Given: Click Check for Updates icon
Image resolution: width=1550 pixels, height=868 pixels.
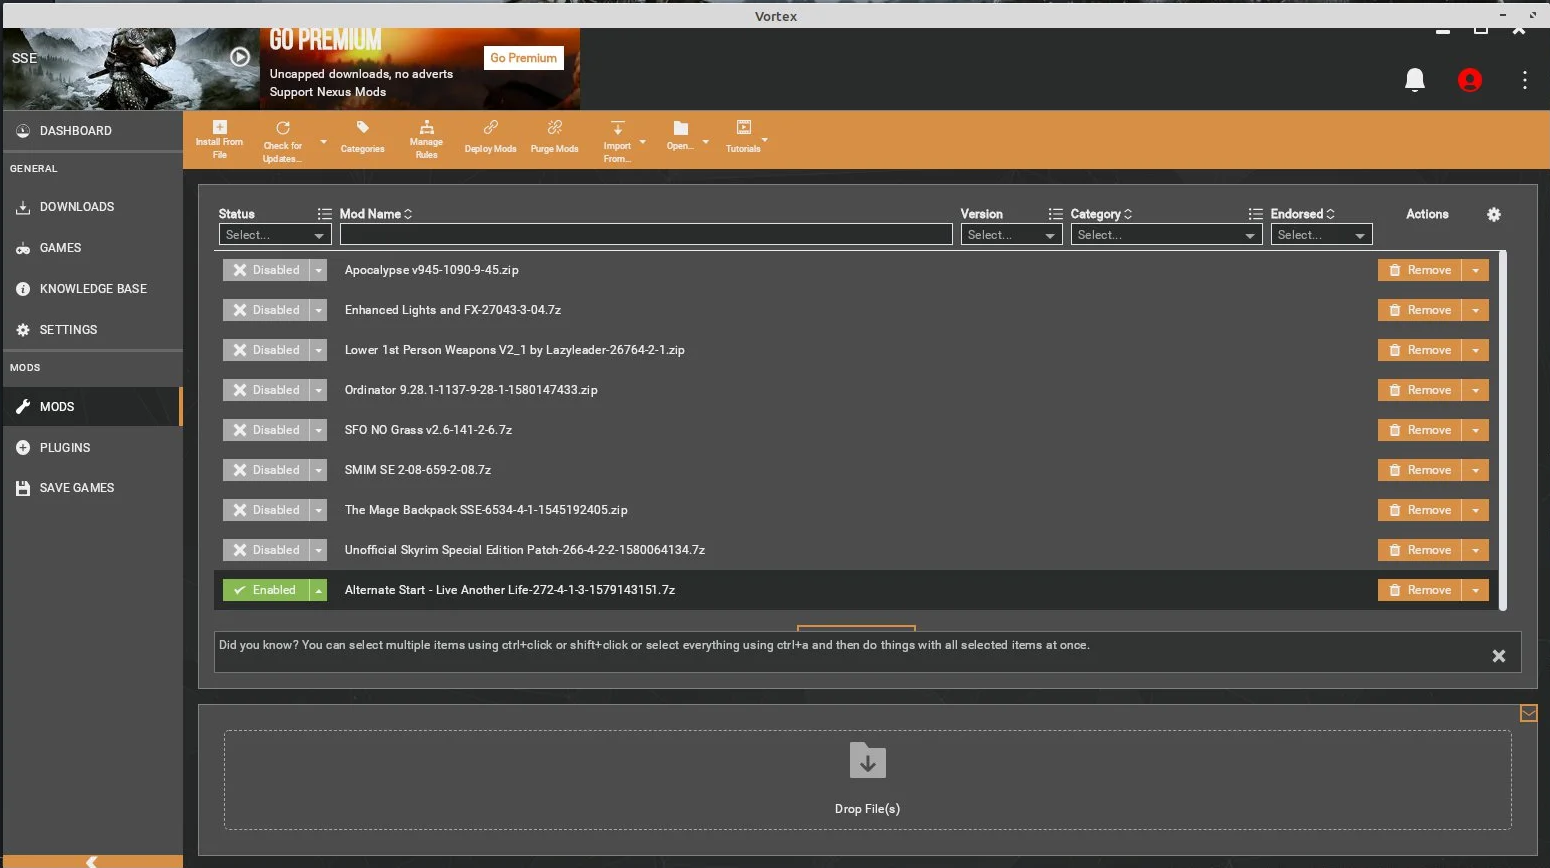Looking at the screenshot, I should point(283,129).
